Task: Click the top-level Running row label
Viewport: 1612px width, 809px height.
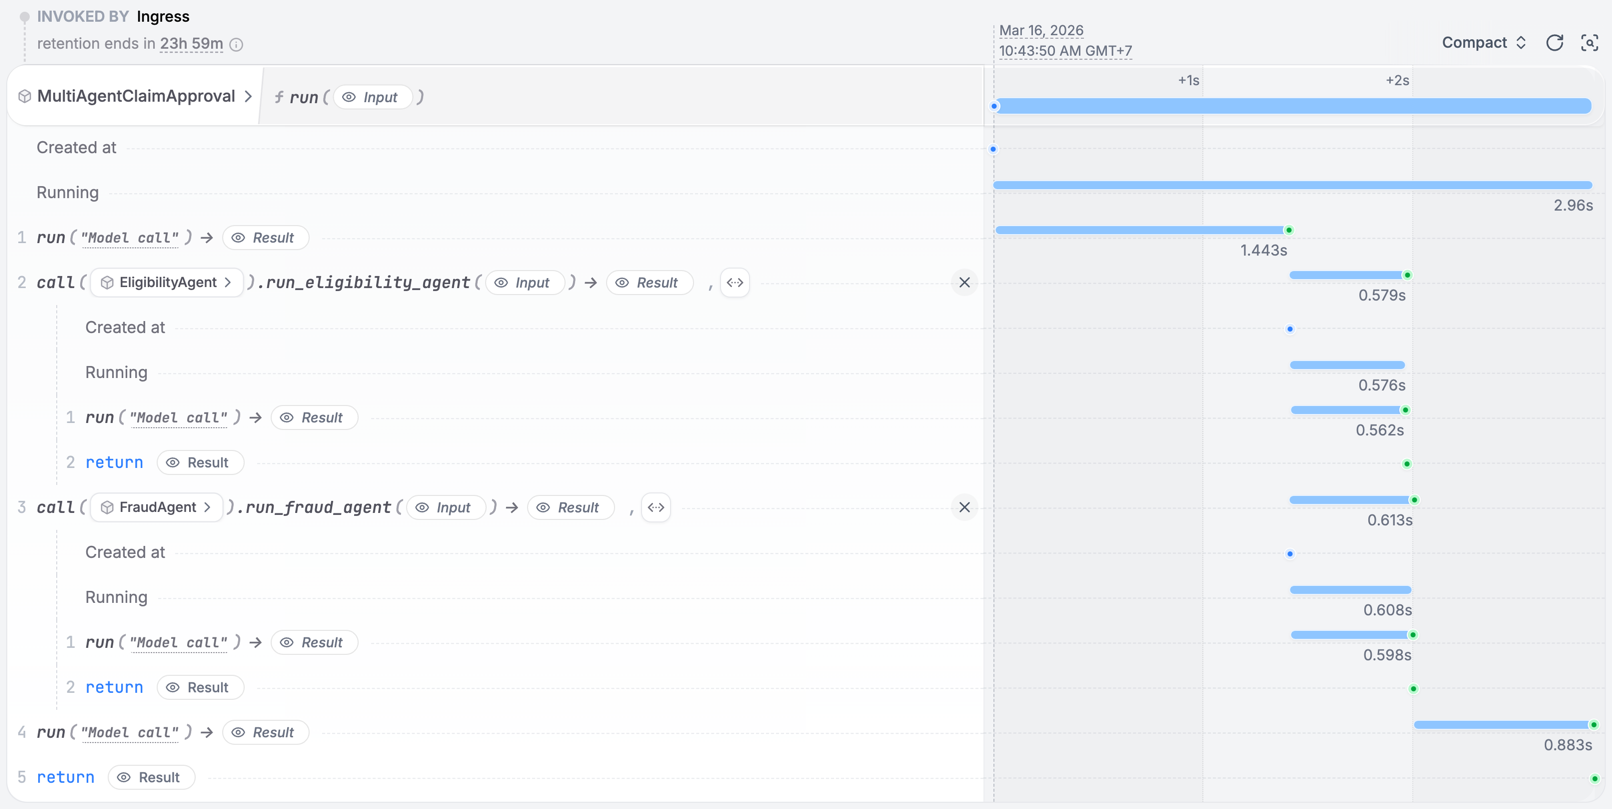Action: pos(67,193)
